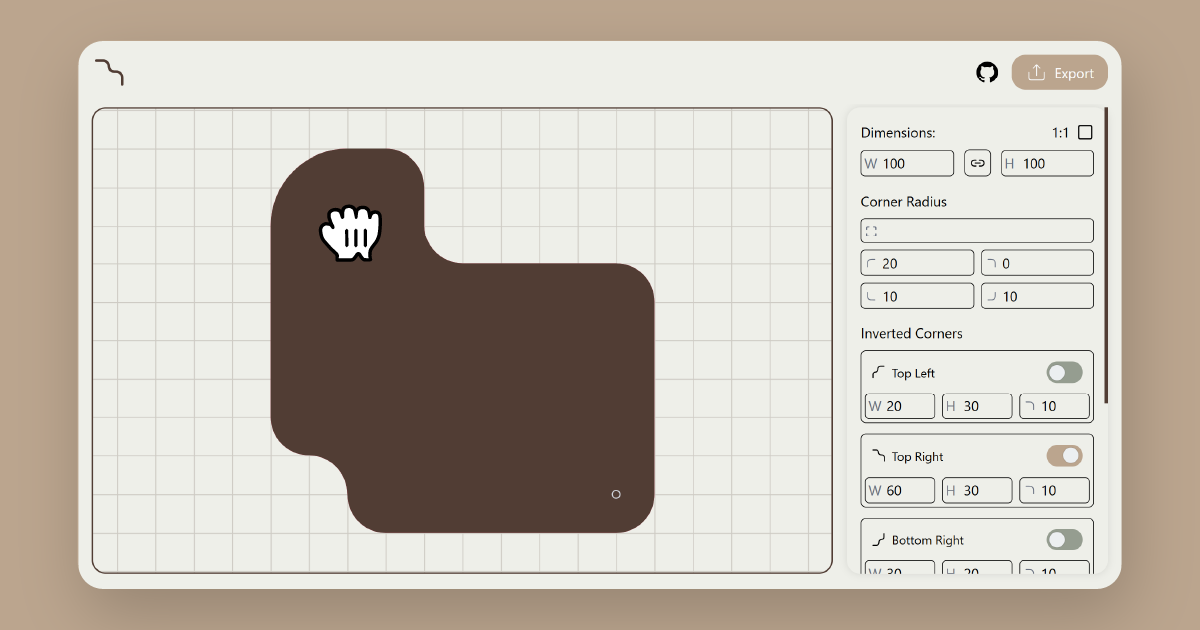Click the Top Right inverted corner icon
The width and height of the screenshot is (1200, 630).
(879, 455)
